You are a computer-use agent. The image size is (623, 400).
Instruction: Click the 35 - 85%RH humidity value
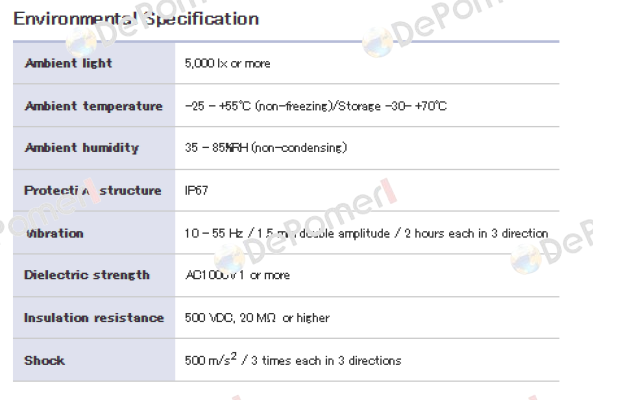[266, 148]
